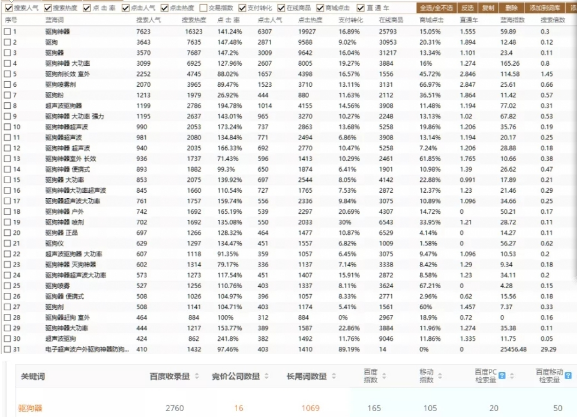Tick the checkbox for row 31
The image size is (577, 417).
7,349
